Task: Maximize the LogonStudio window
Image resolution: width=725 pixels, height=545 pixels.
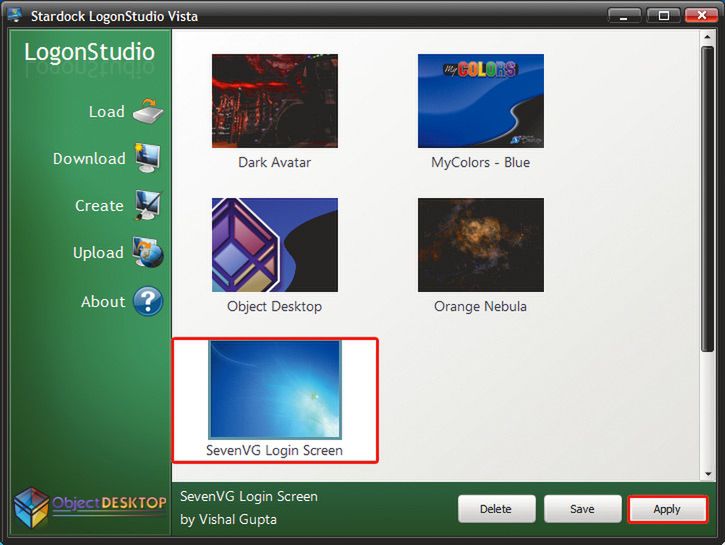Action: [664, 16]
